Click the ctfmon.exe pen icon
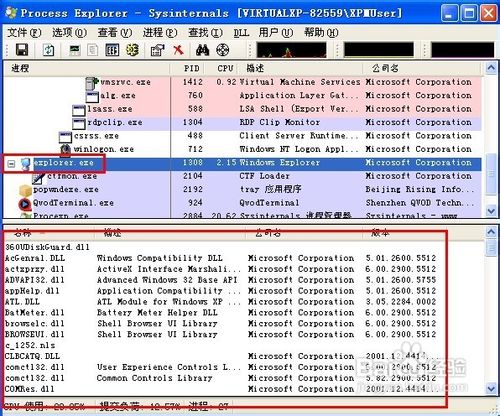500x416 pixels. click(x=39, y=178)
